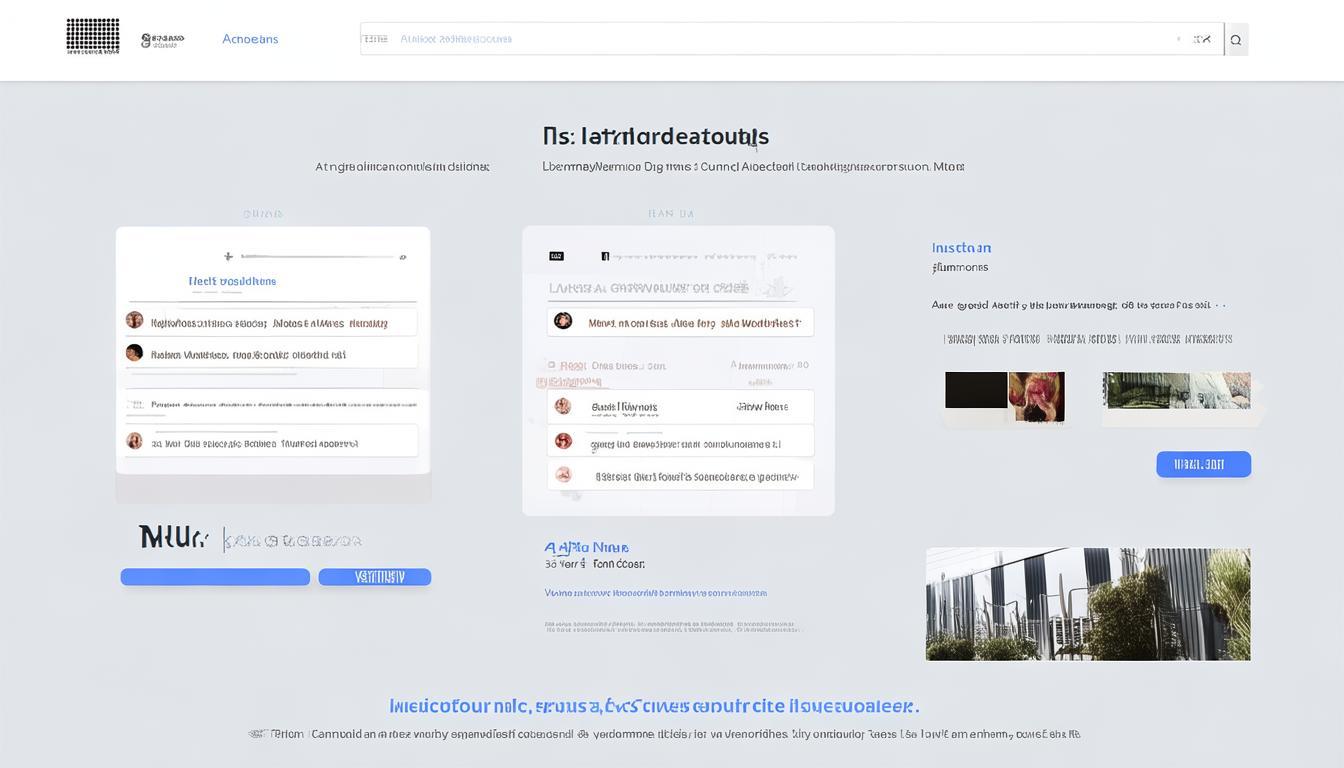Tick small checkbox above middle card's list
1344x768 pixels.
coord(551,366)
